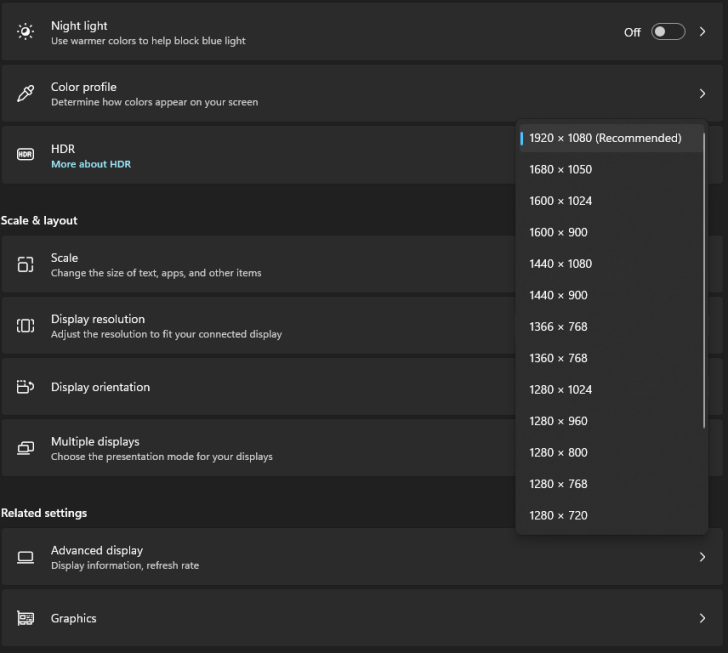Open Advanced display chevron arrow

tap(702, 557)
